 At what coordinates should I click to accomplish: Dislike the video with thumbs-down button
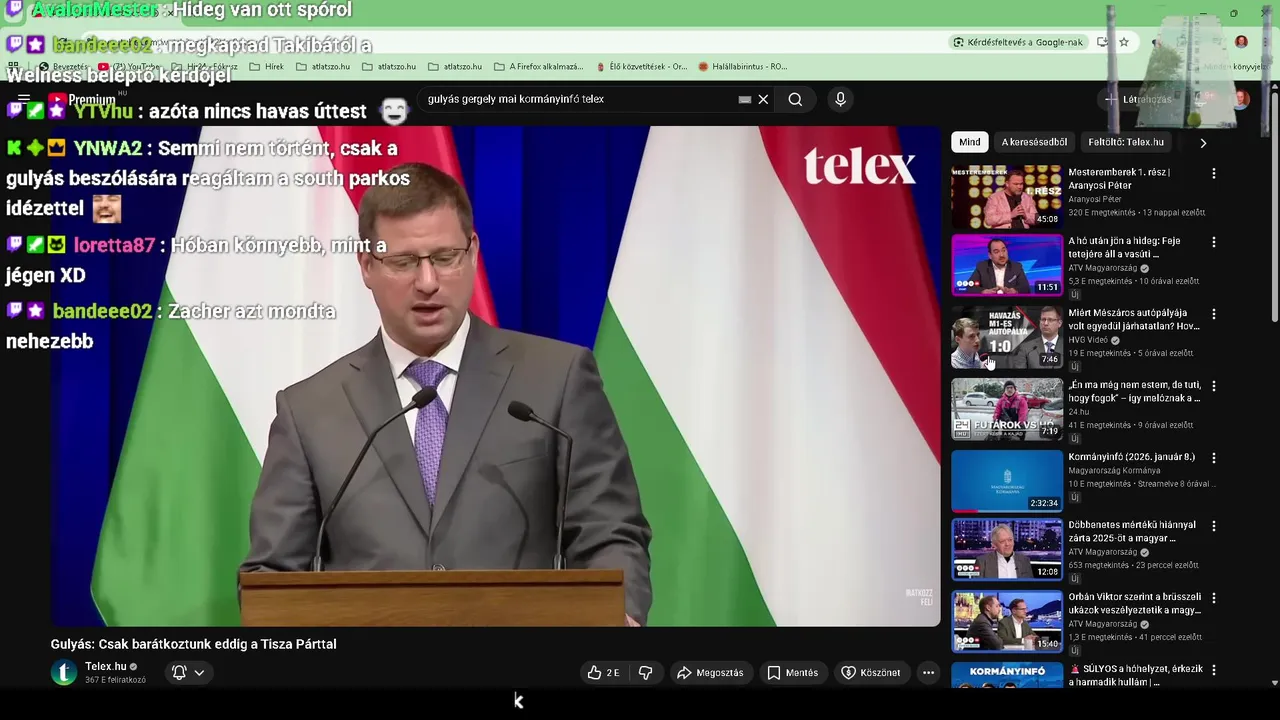click(645, 673)
